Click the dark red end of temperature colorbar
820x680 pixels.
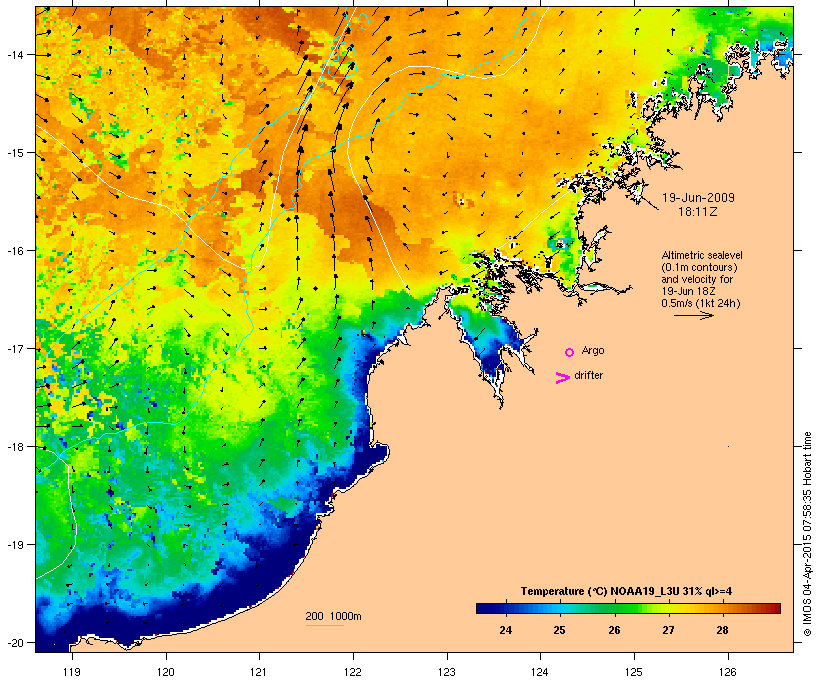click(774, 608)
